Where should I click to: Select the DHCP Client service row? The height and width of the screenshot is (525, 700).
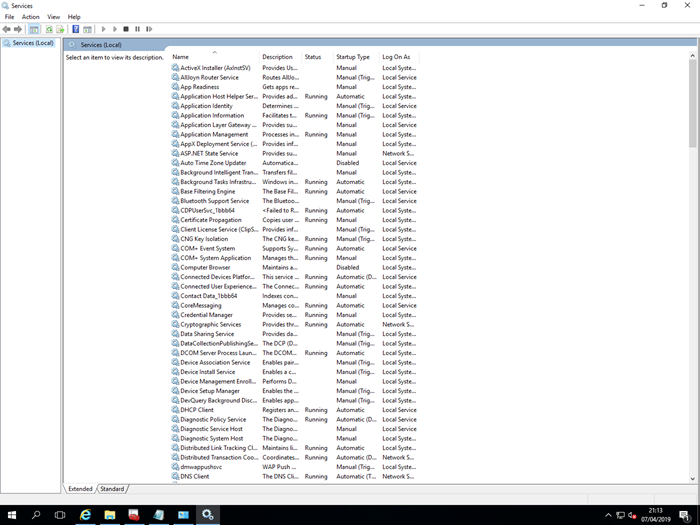(197, 410)
